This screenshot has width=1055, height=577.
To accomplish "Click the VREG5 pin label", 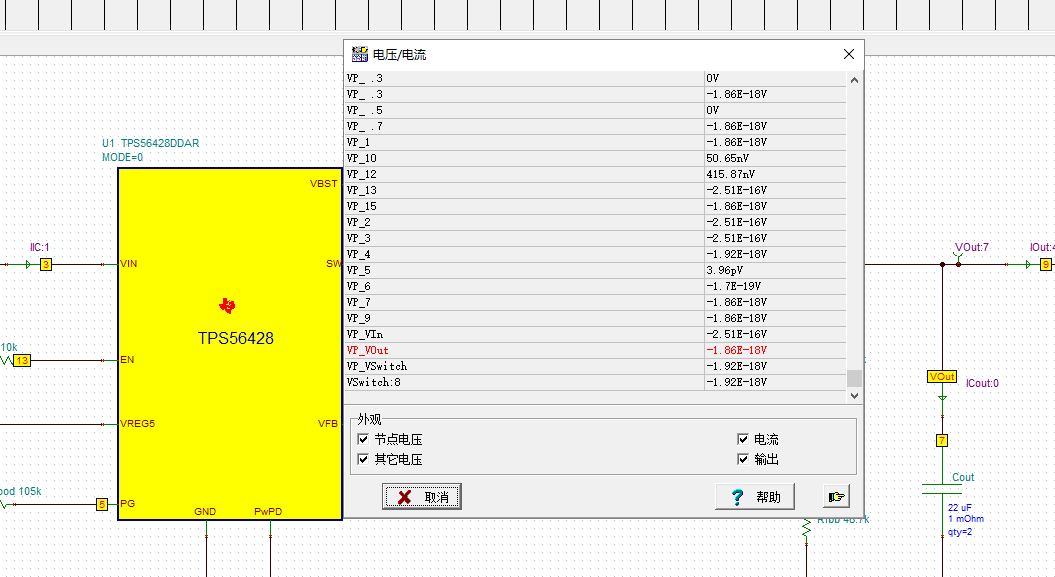I will point(137,424).
